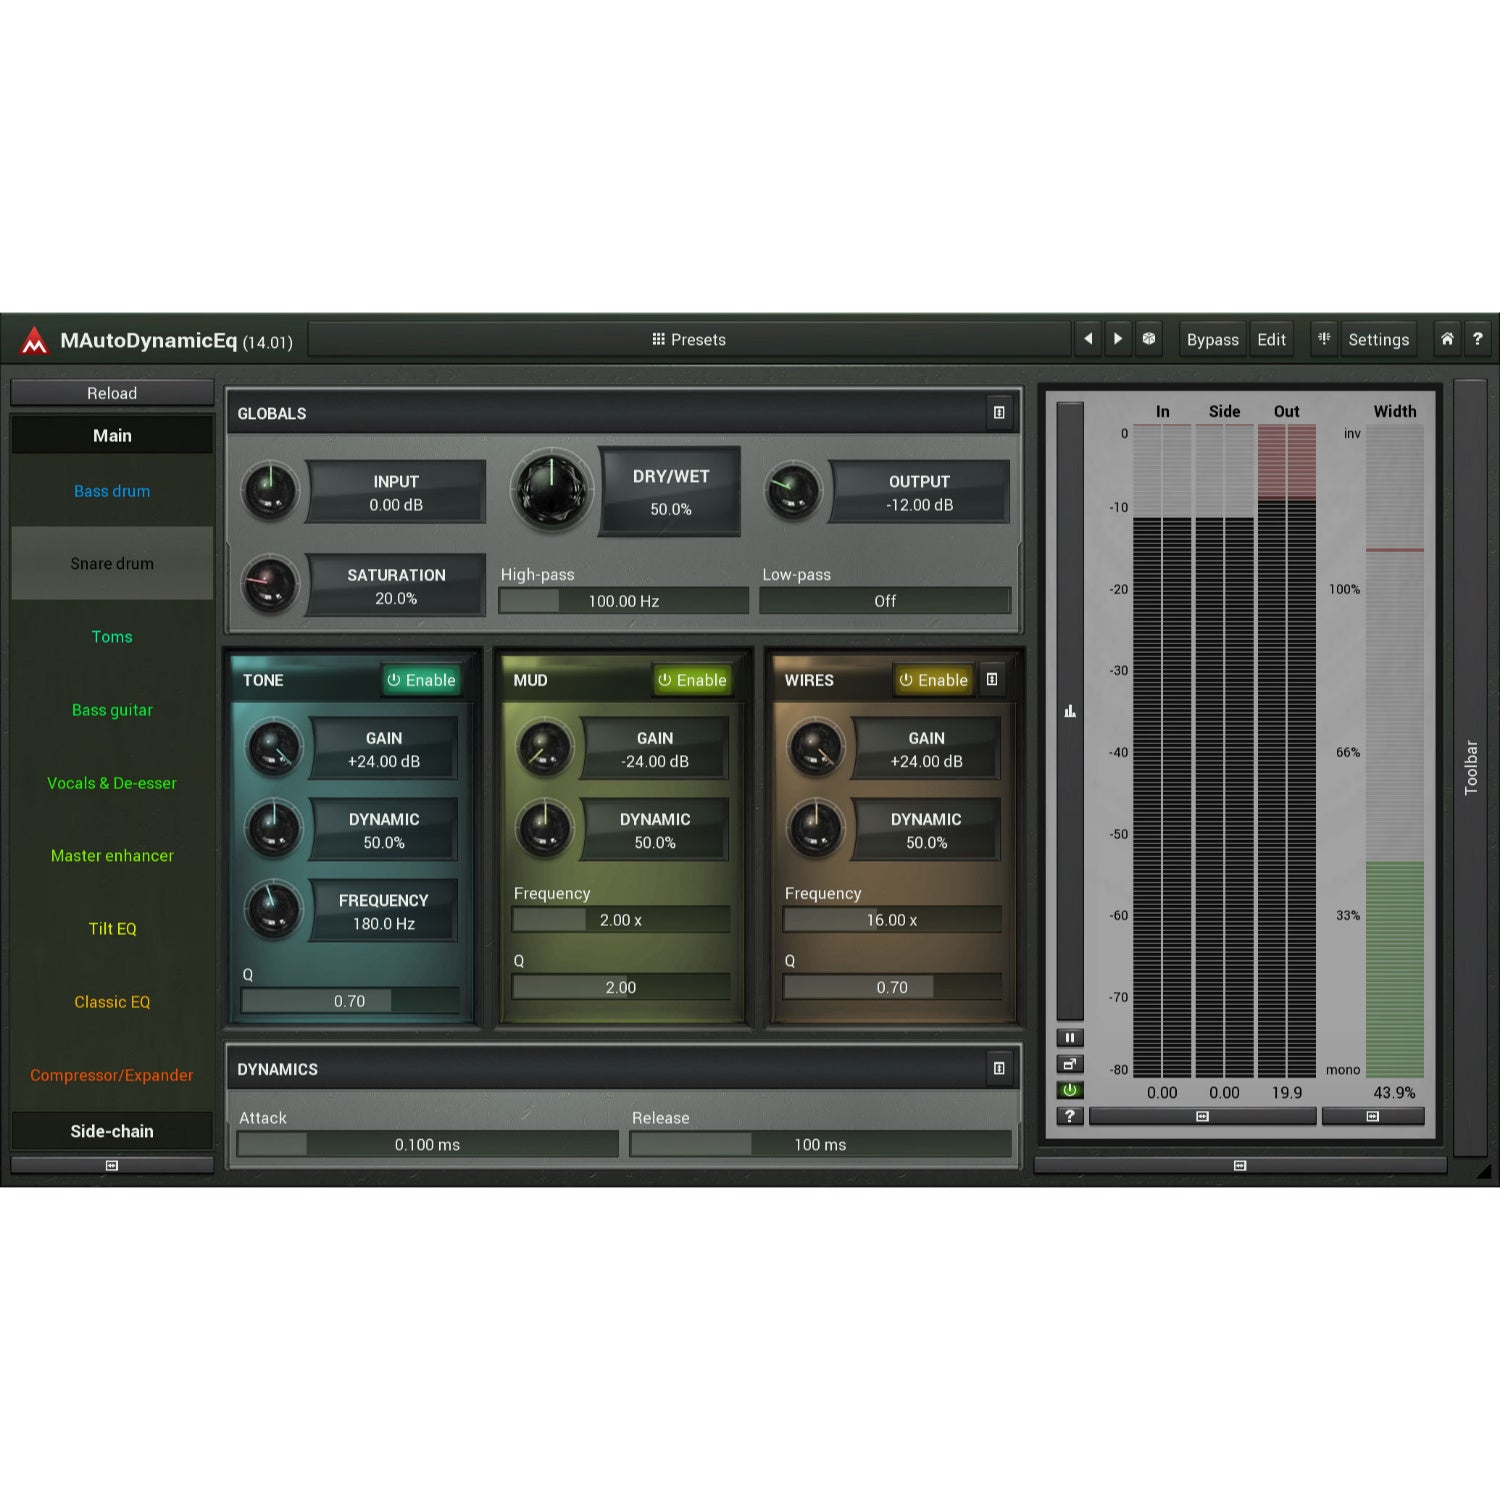Select Snare drum device
Screen dimensions: 1500x1500
coord(112,564)
